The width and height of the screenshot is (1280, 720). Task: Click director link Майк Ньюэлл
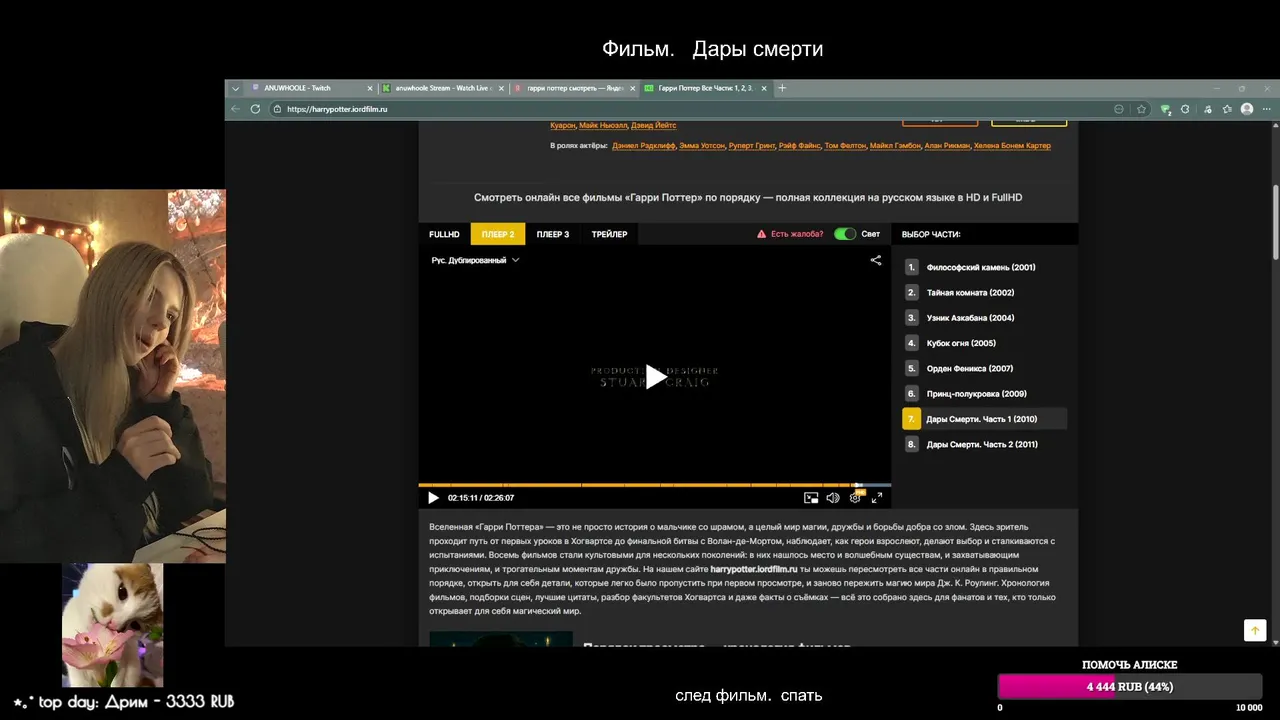(603, 125)
